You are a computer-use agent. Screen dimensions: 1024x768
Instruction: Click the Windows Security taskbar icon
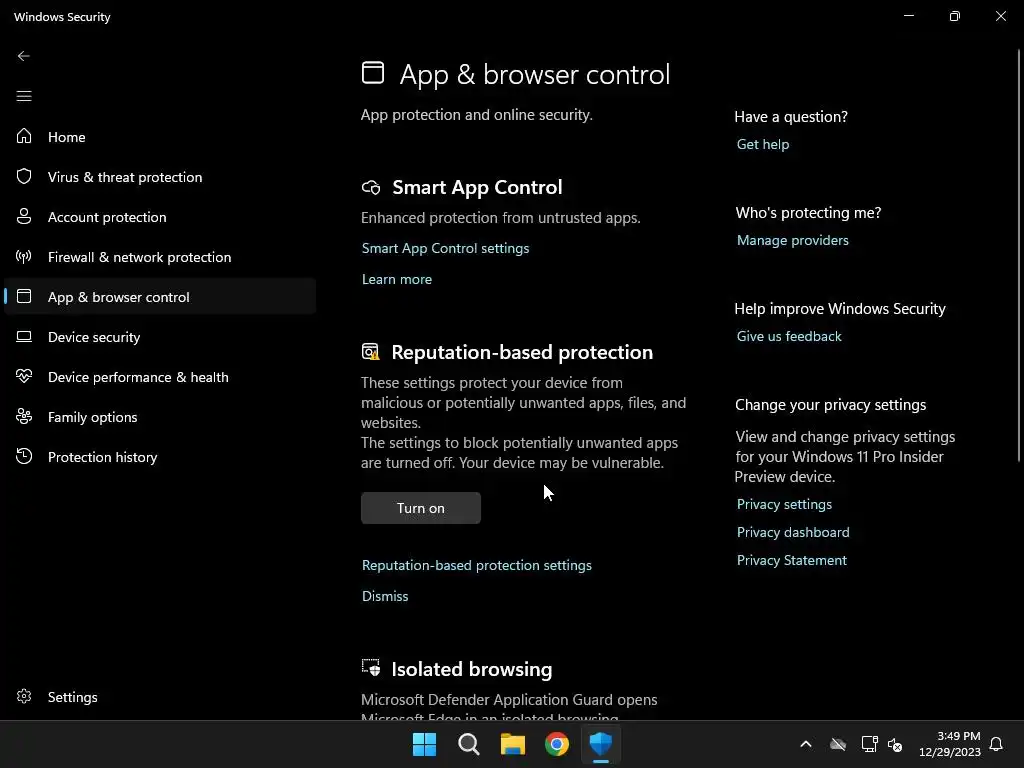tap(601, 744)
